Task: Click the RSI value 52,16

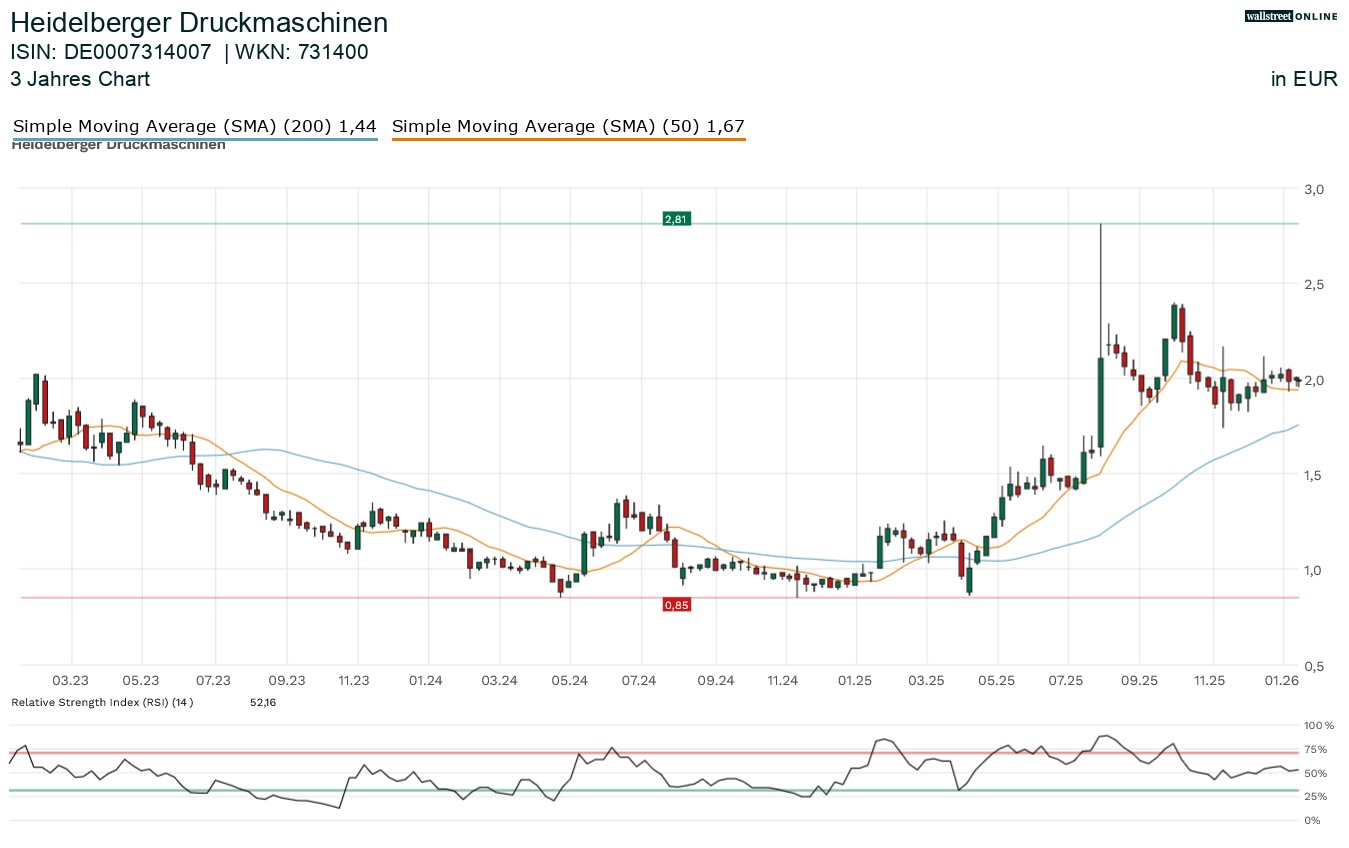Action: (x=263, y=703)
